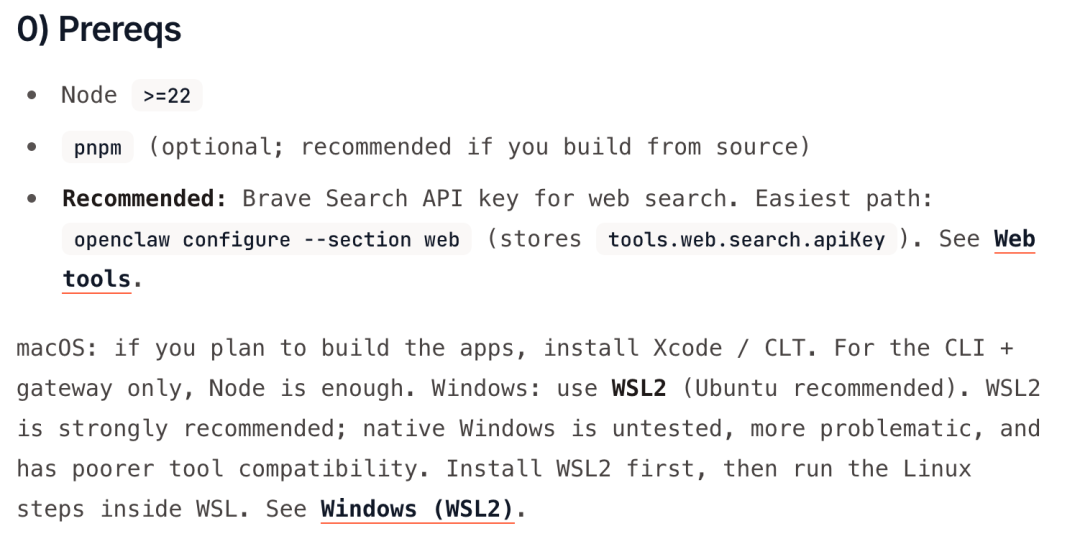1080x549 pixels.
Task: Click the "tools.web.search.apiKey" code snippet
Action: pos(746,240)
